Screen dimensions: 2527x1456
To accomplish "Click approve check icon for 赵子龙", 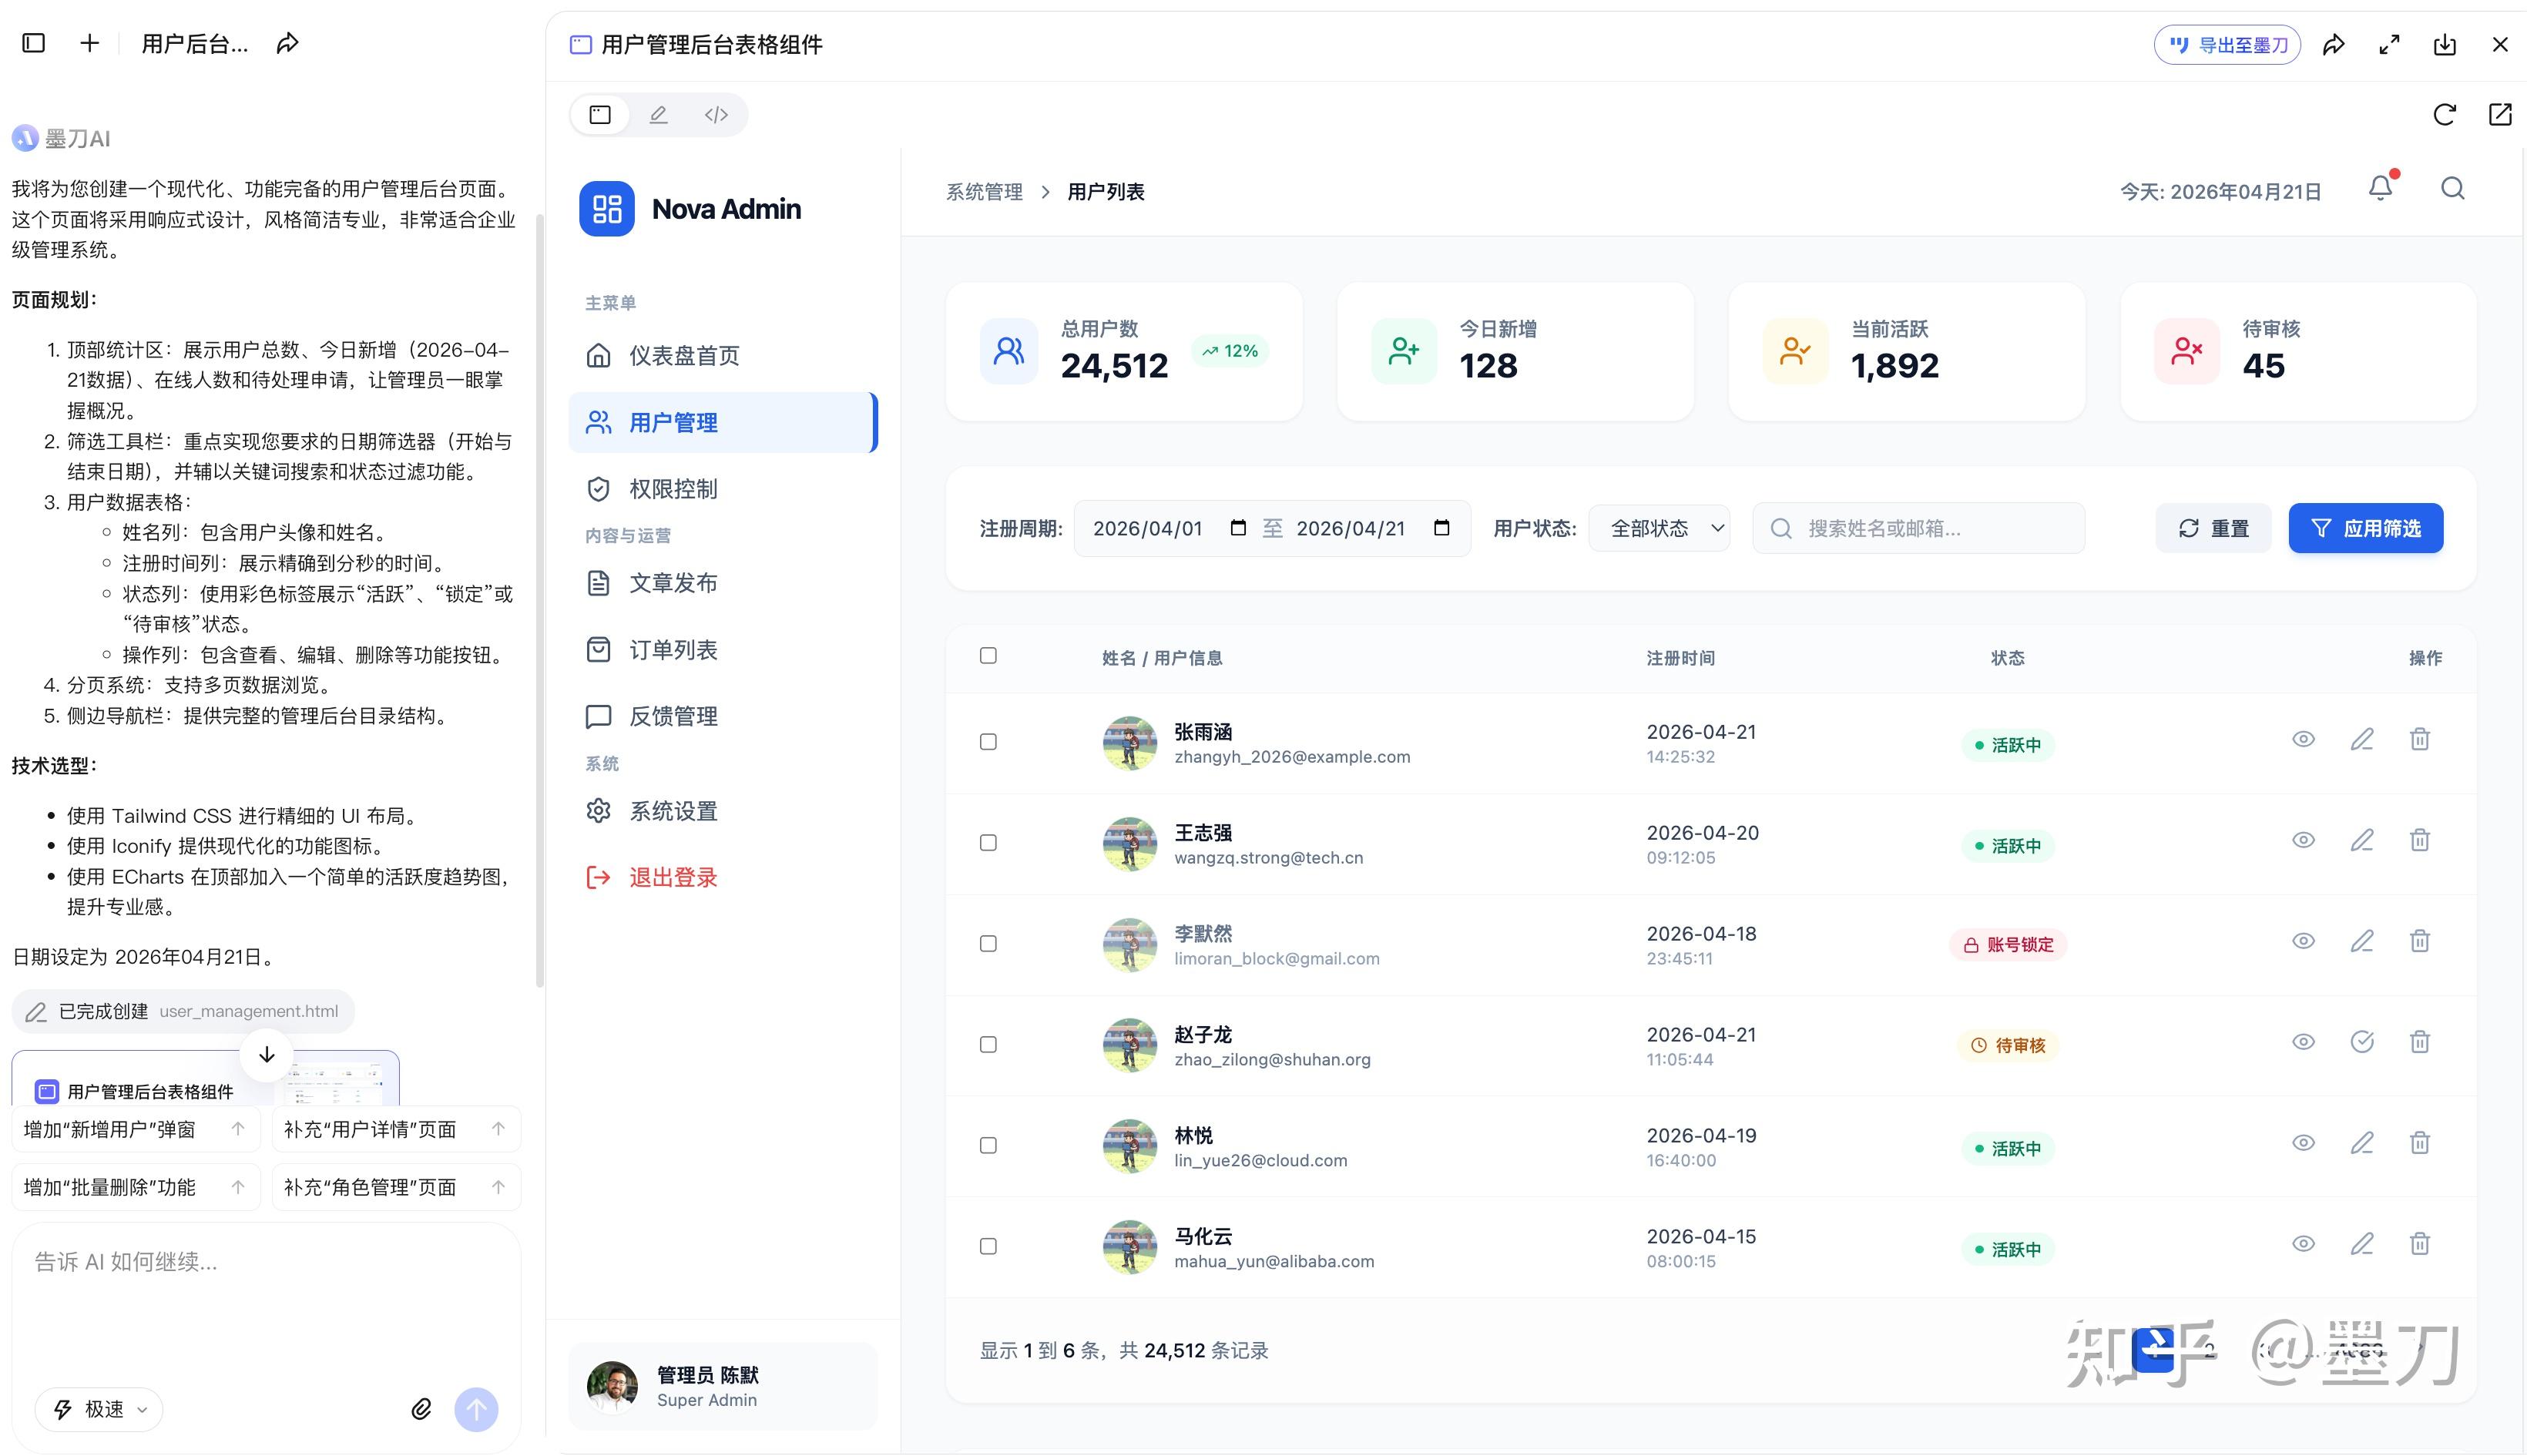I will coord(2361,1043).
